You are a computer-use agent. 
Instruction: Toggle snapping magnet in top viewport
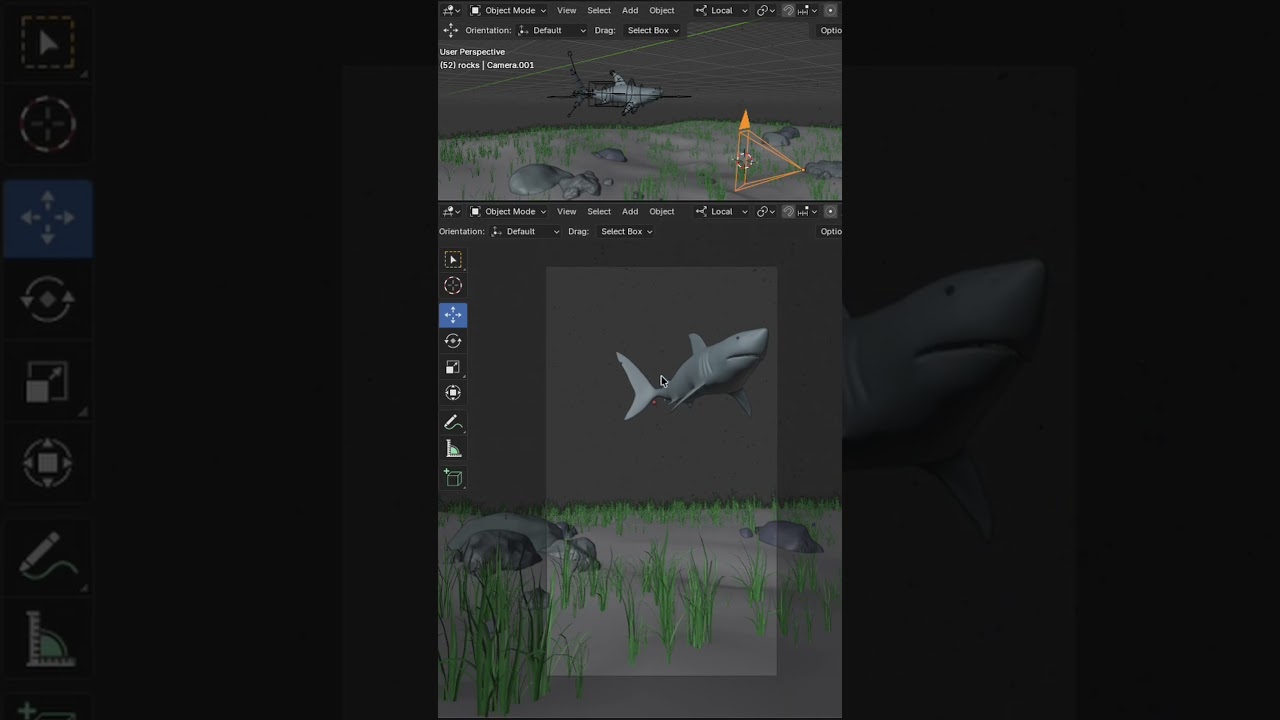(x=788, y=10)
